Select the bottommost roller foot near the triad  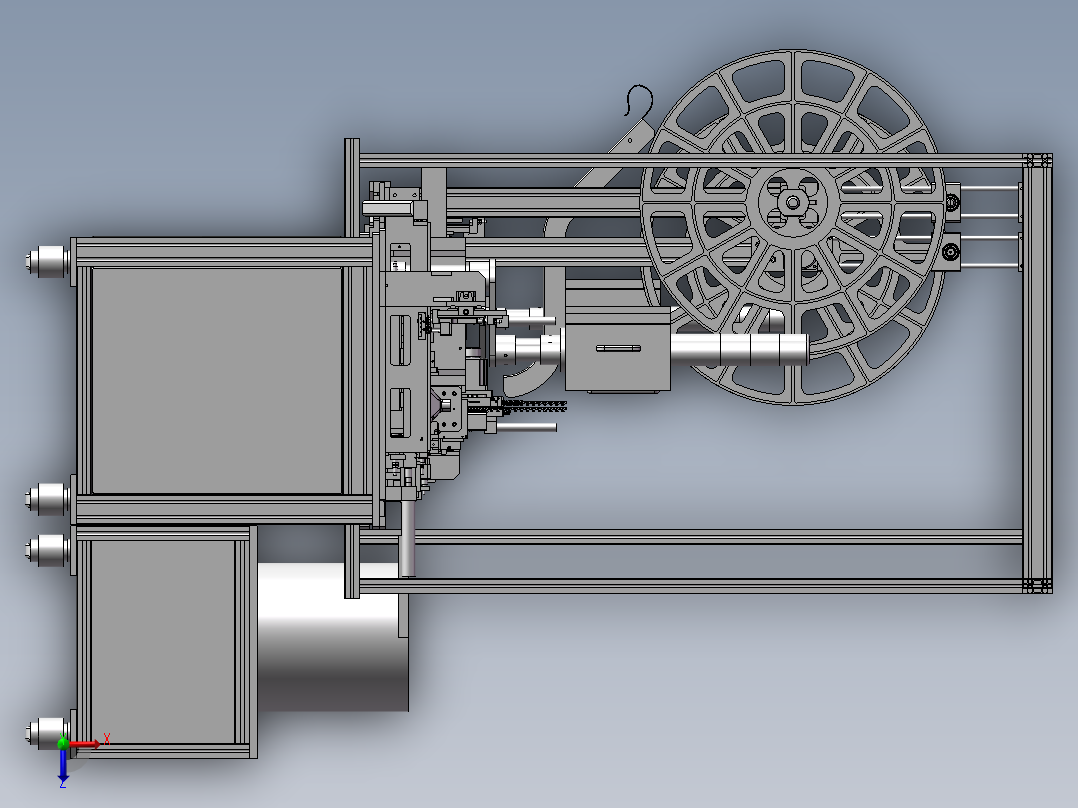point(46,732)
